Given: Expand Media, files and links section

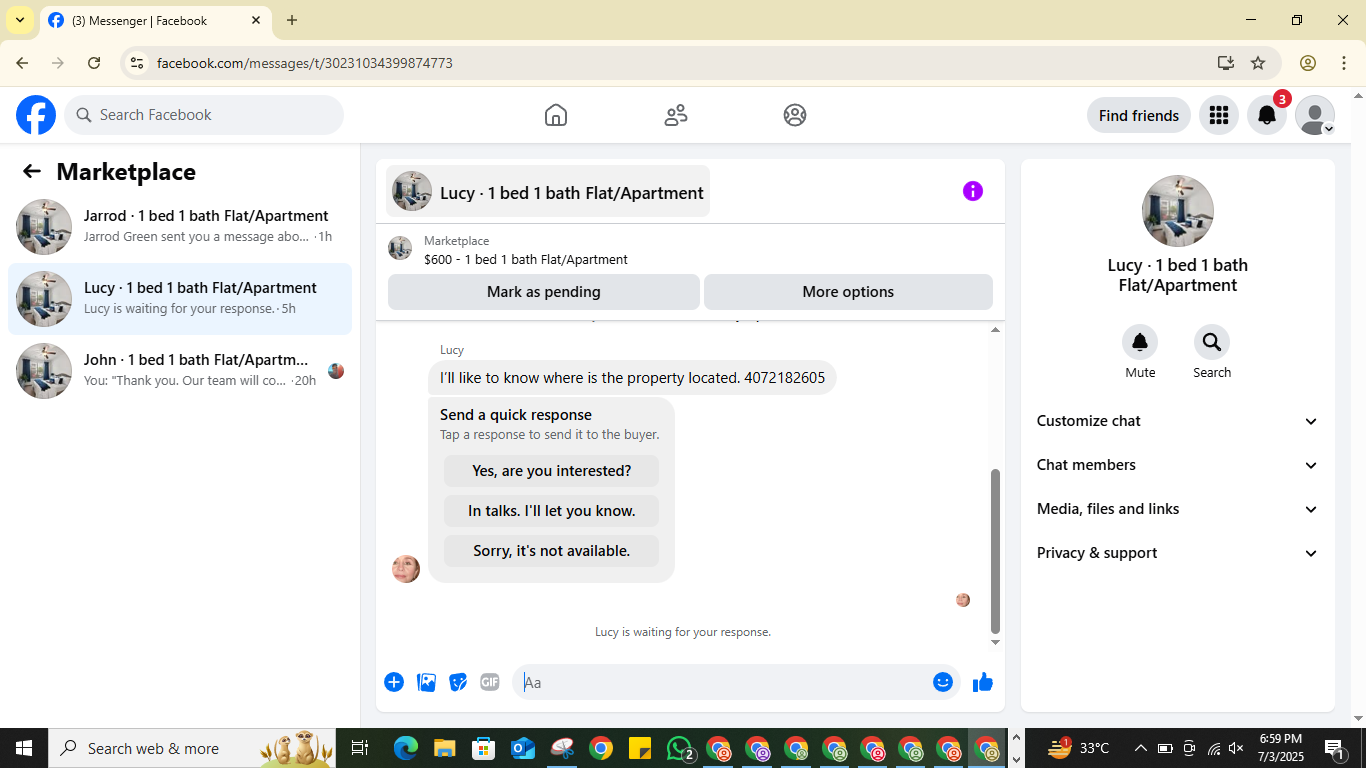Looking at the screenshot, I should coord(1178,509).
